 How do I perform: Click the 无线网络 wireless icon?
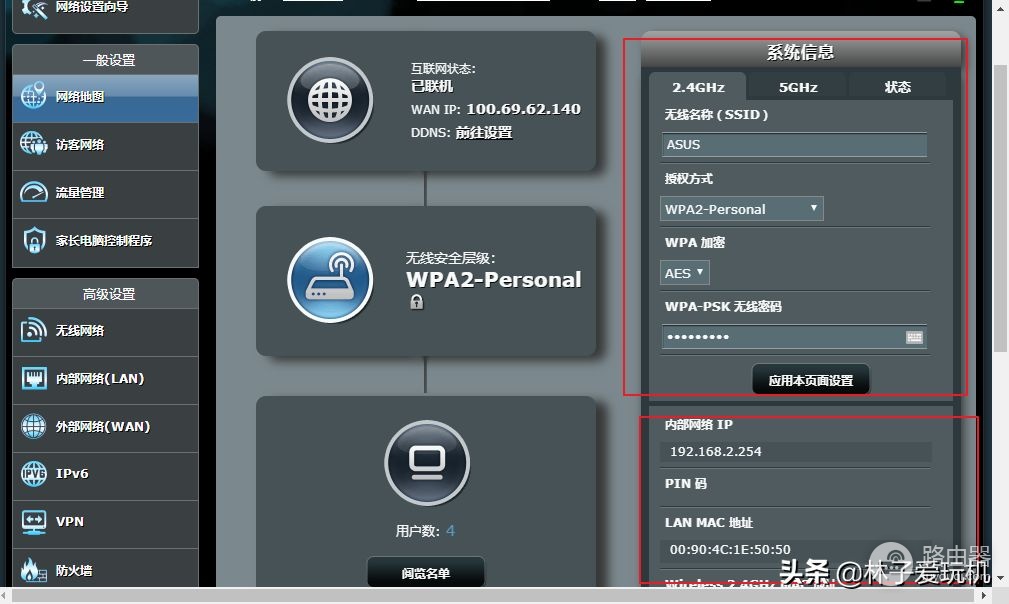33,330
